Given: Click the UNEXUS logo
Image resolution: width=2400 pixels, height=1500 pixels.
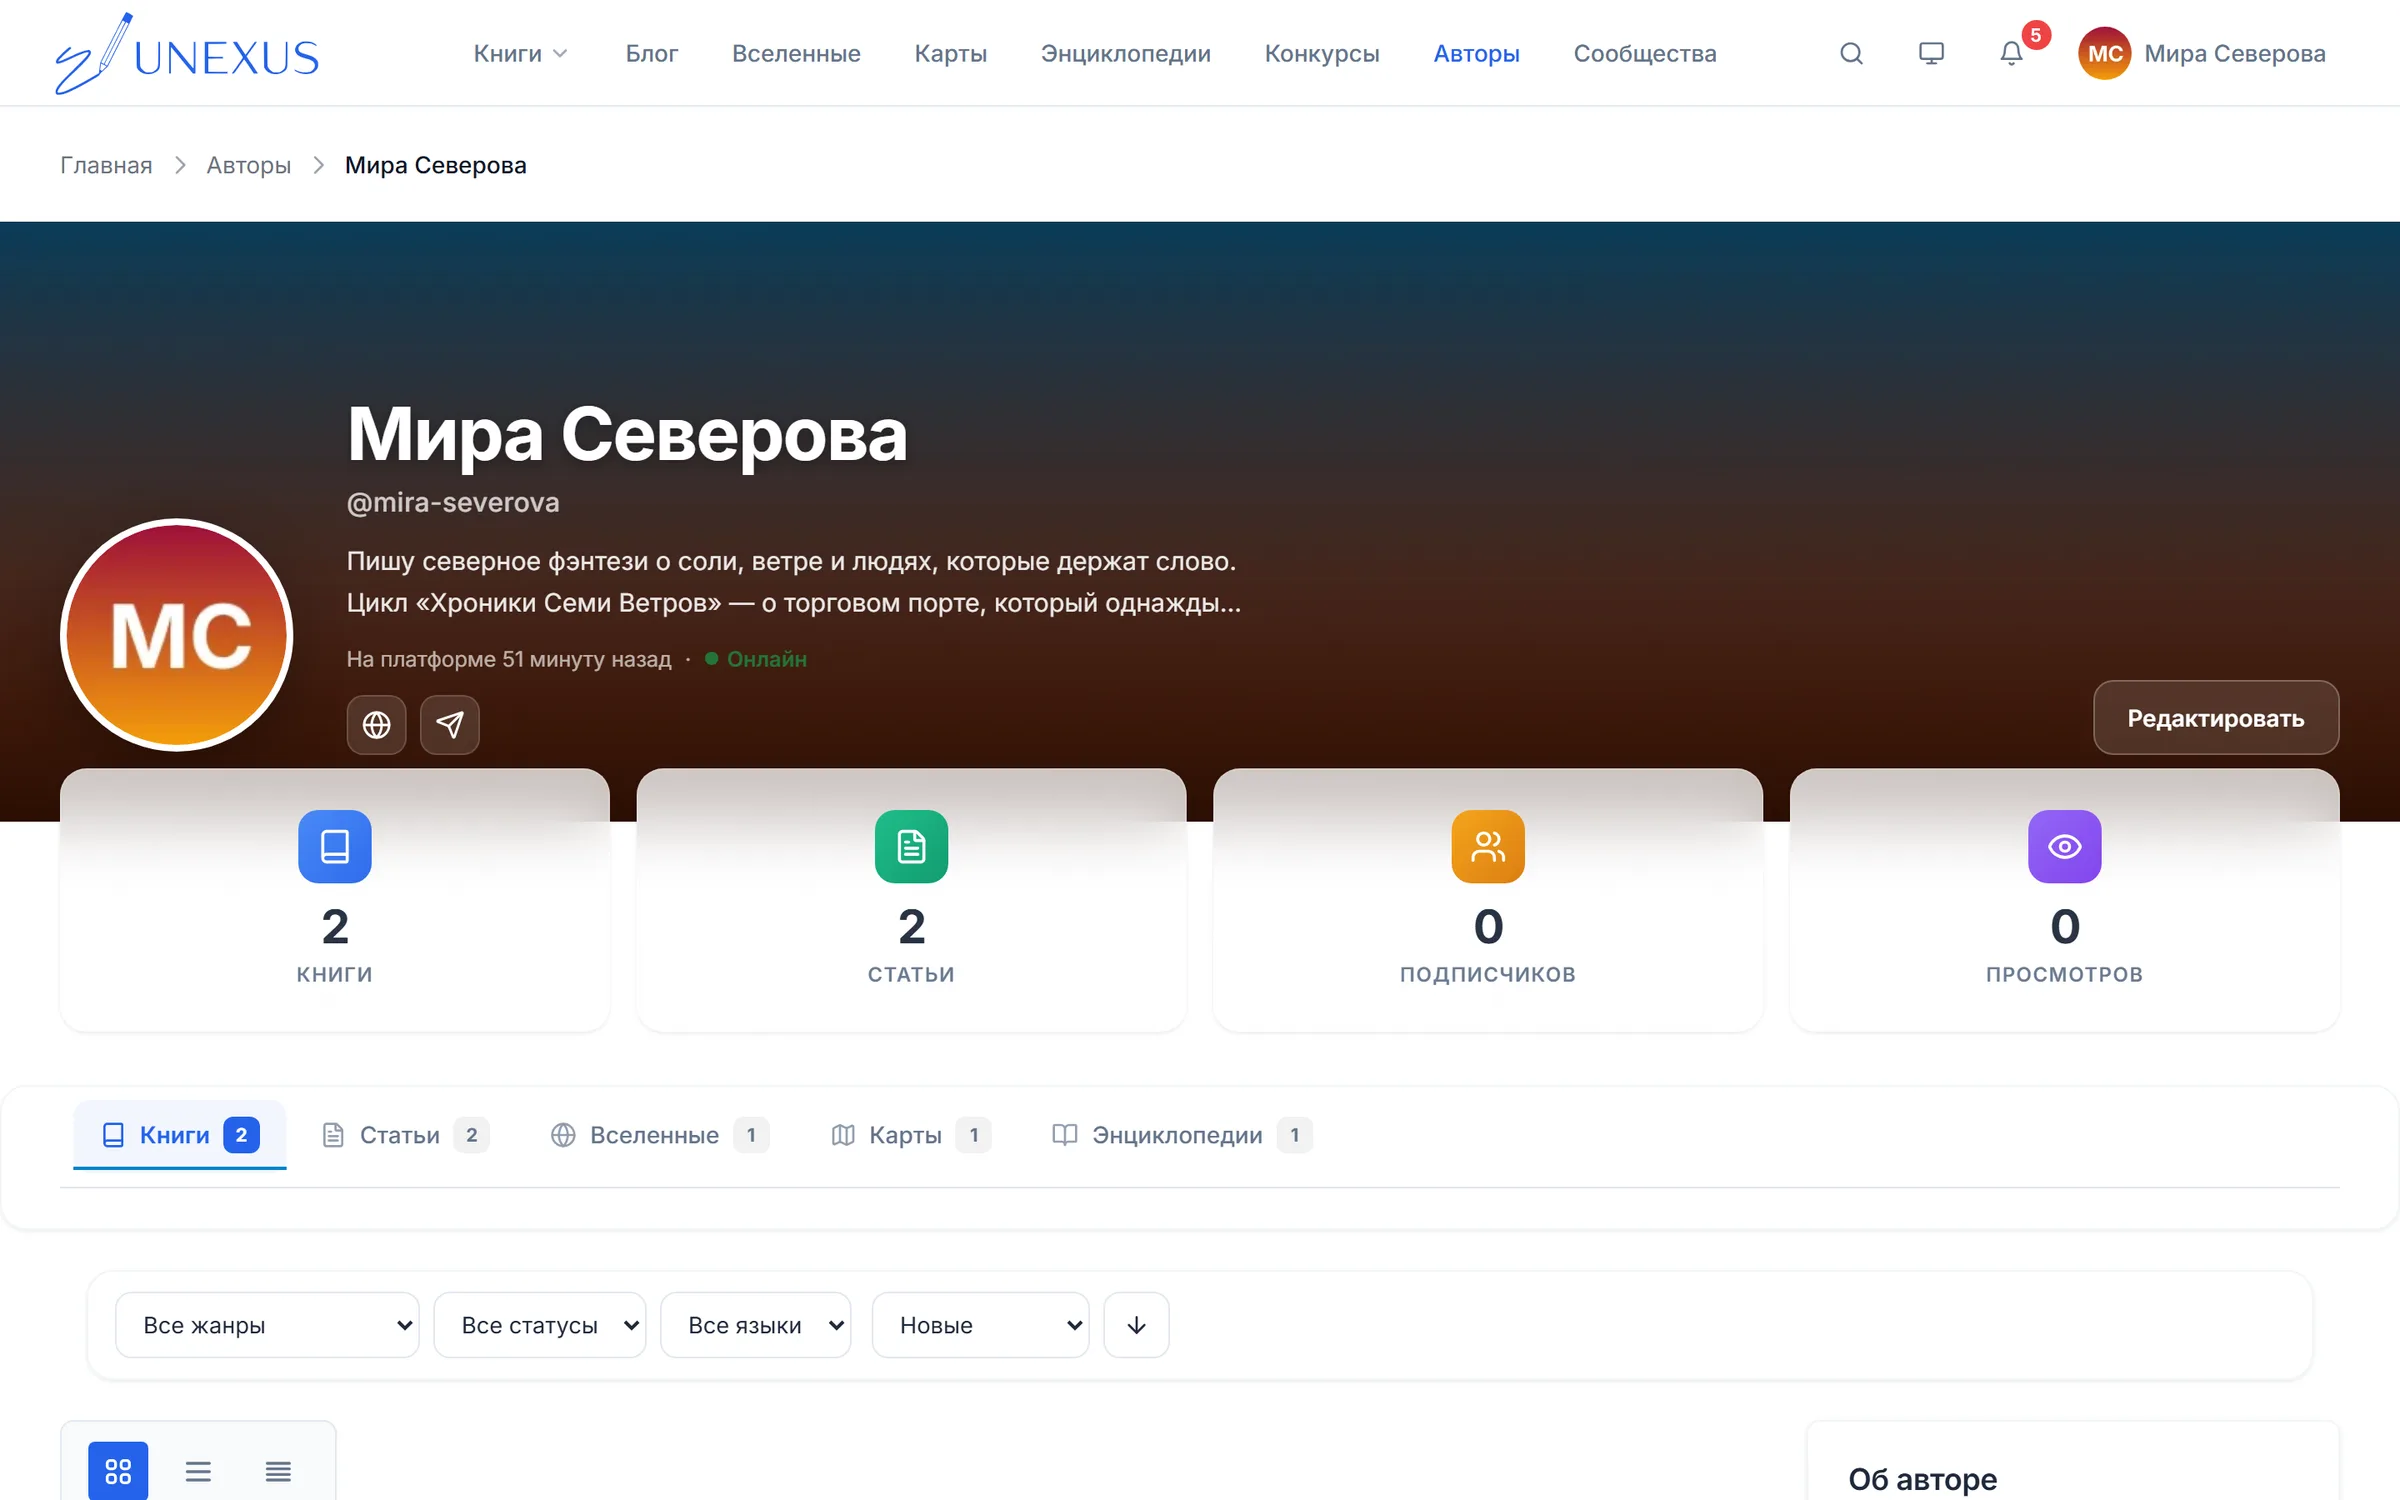Looking at the screenshot, I should point(187,53).
